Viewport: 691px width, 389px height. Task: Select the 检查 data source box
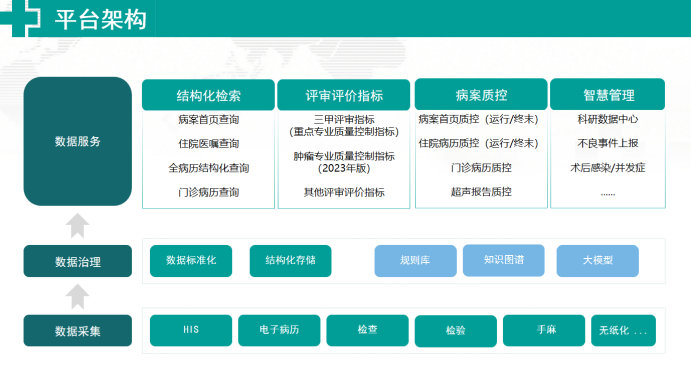pyautogui.click(x=368, y=330)
